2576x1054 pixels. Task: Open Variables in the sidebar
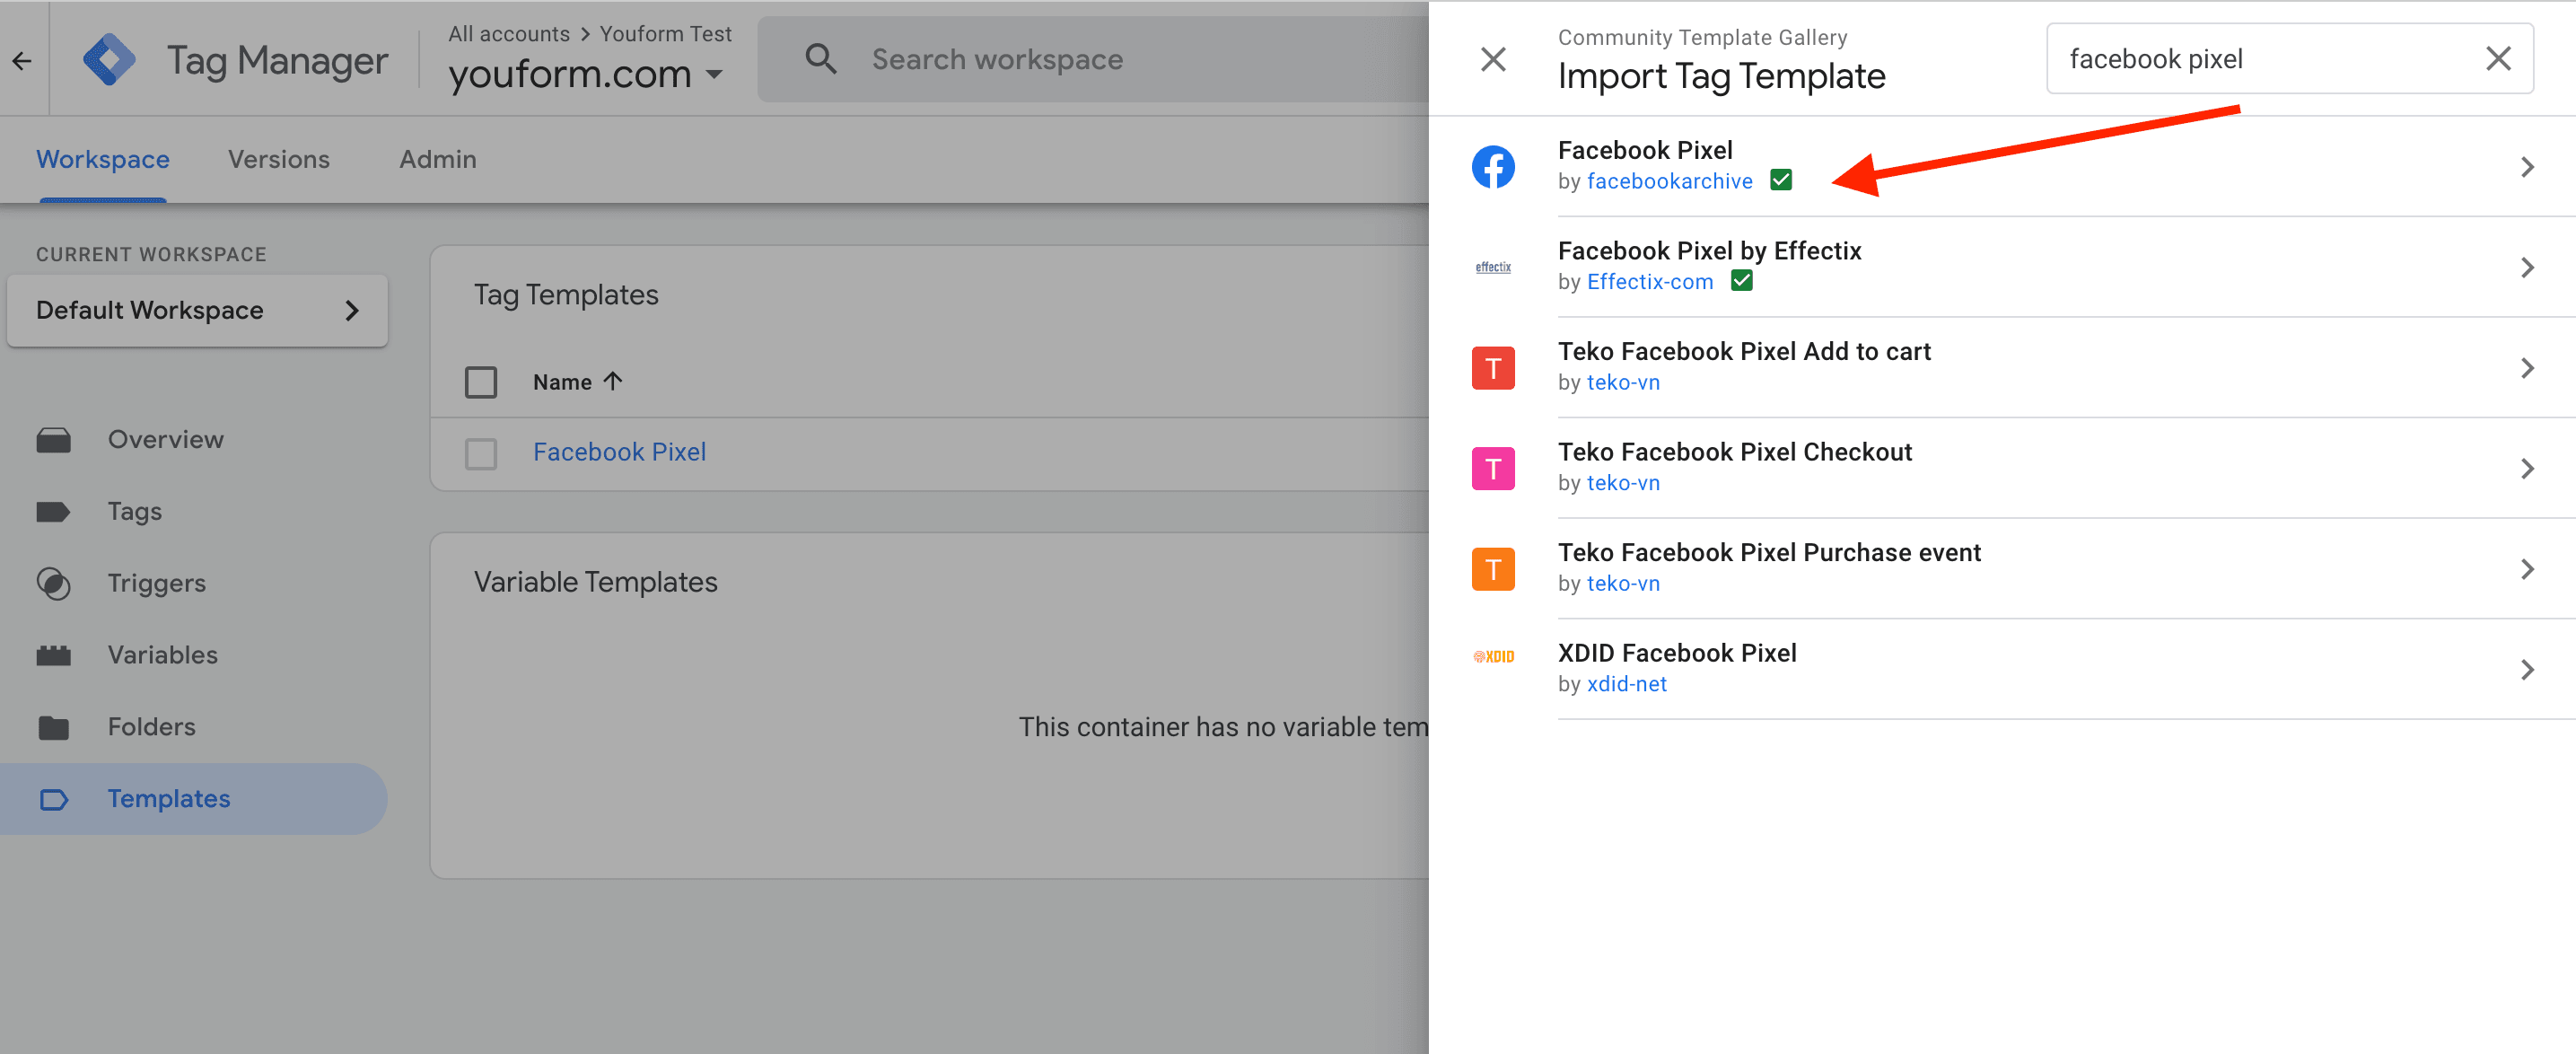163,656
